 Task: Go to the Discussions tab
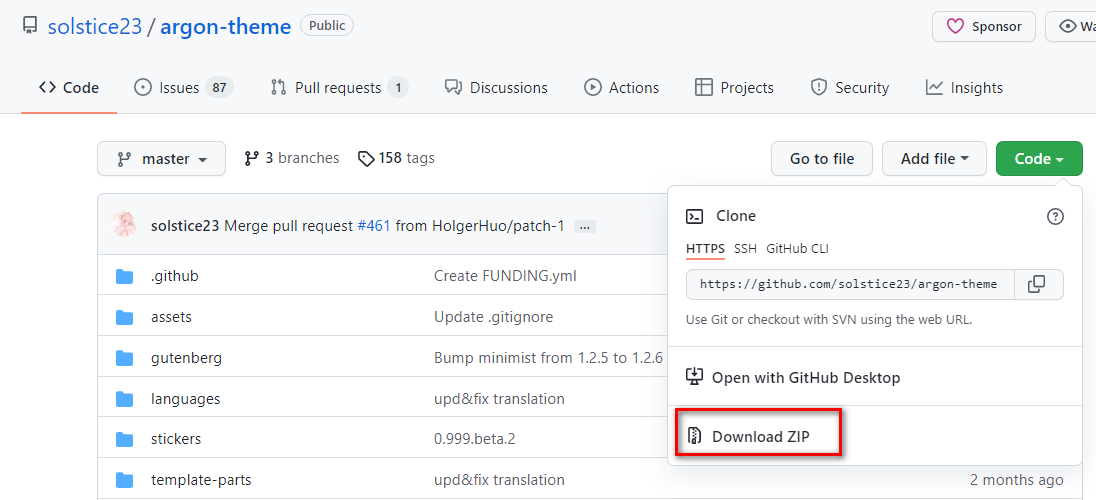click(x=496, y=87)
